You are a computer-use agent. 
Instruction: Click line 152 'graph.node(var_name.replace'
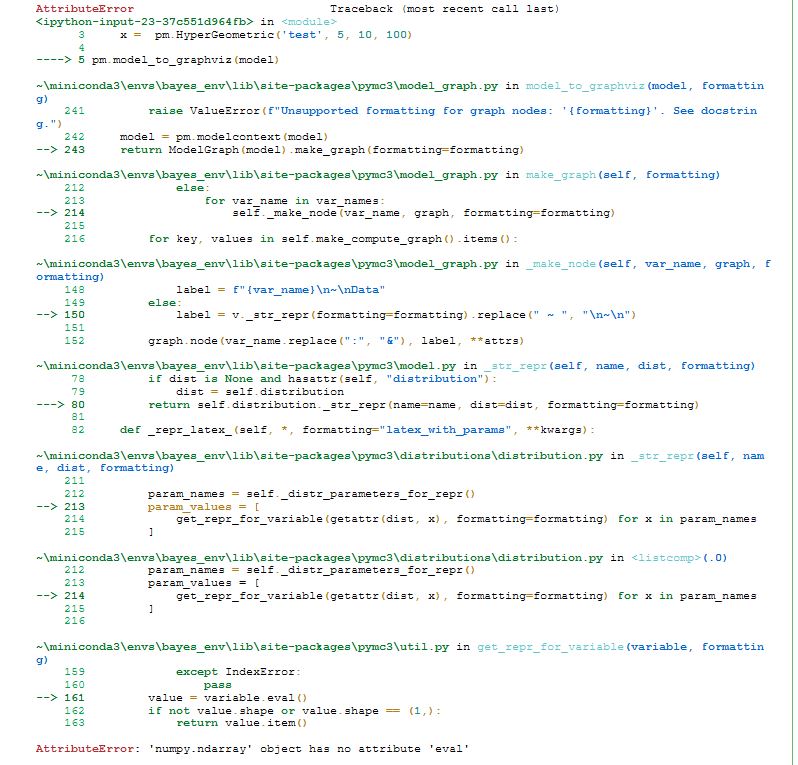[x=336, y=341]
